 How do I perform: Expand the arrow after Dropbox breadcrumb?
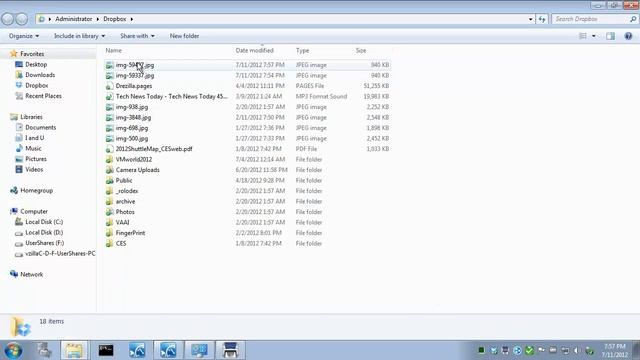coord(132,19)
